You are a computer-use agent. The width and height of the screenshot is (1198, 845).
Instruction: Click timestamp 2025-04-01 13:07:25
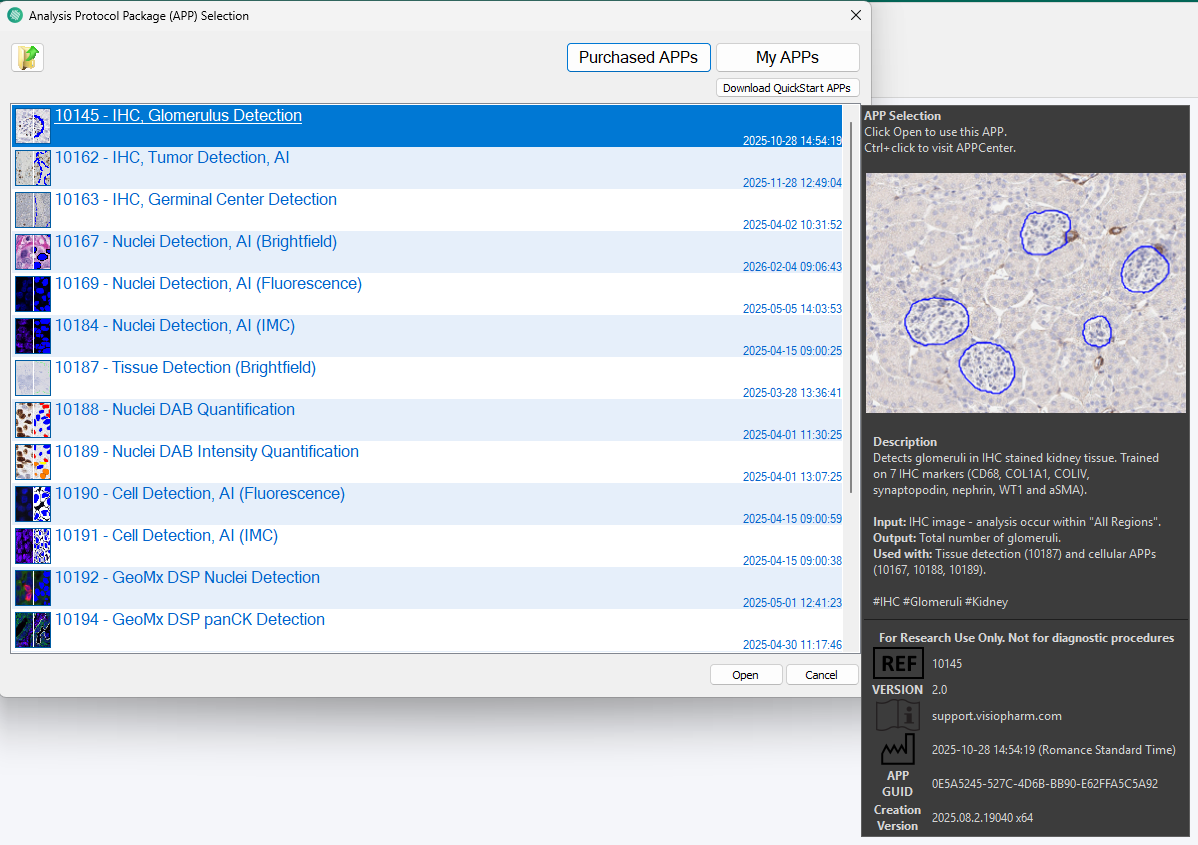792,477
